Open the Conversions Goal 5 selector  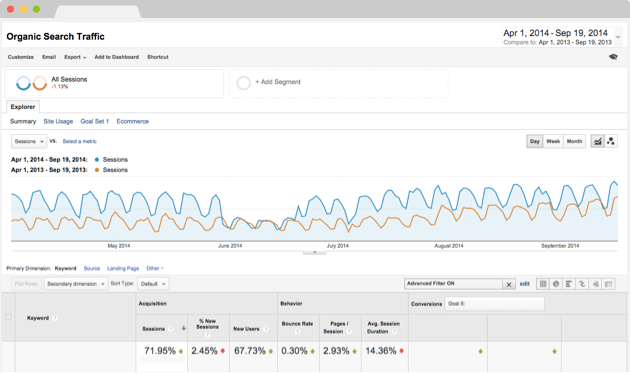point(495,304)
